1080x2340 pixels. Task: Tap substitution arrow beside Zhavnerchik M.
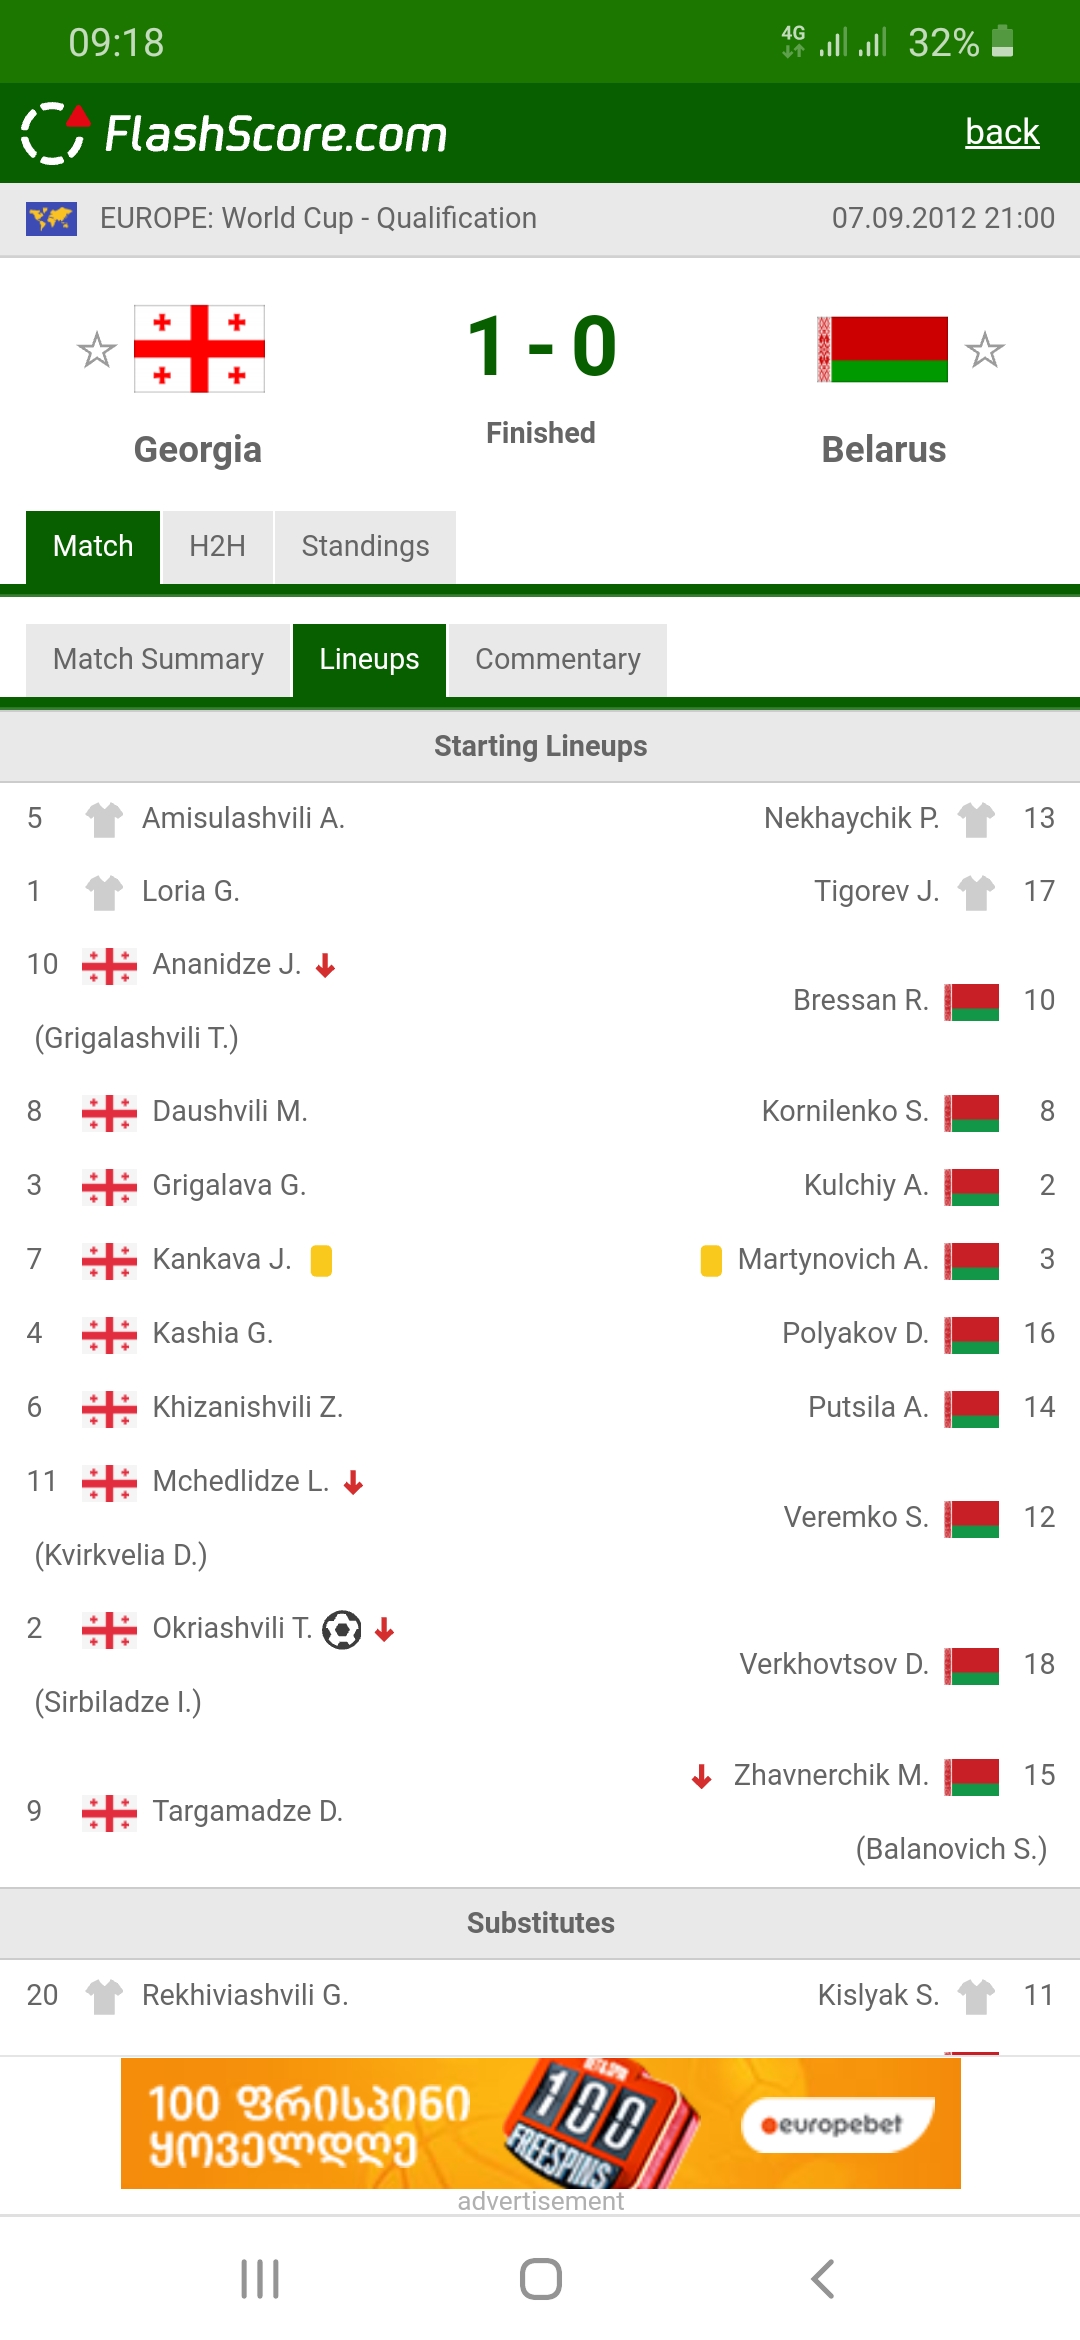[702, 1776]
